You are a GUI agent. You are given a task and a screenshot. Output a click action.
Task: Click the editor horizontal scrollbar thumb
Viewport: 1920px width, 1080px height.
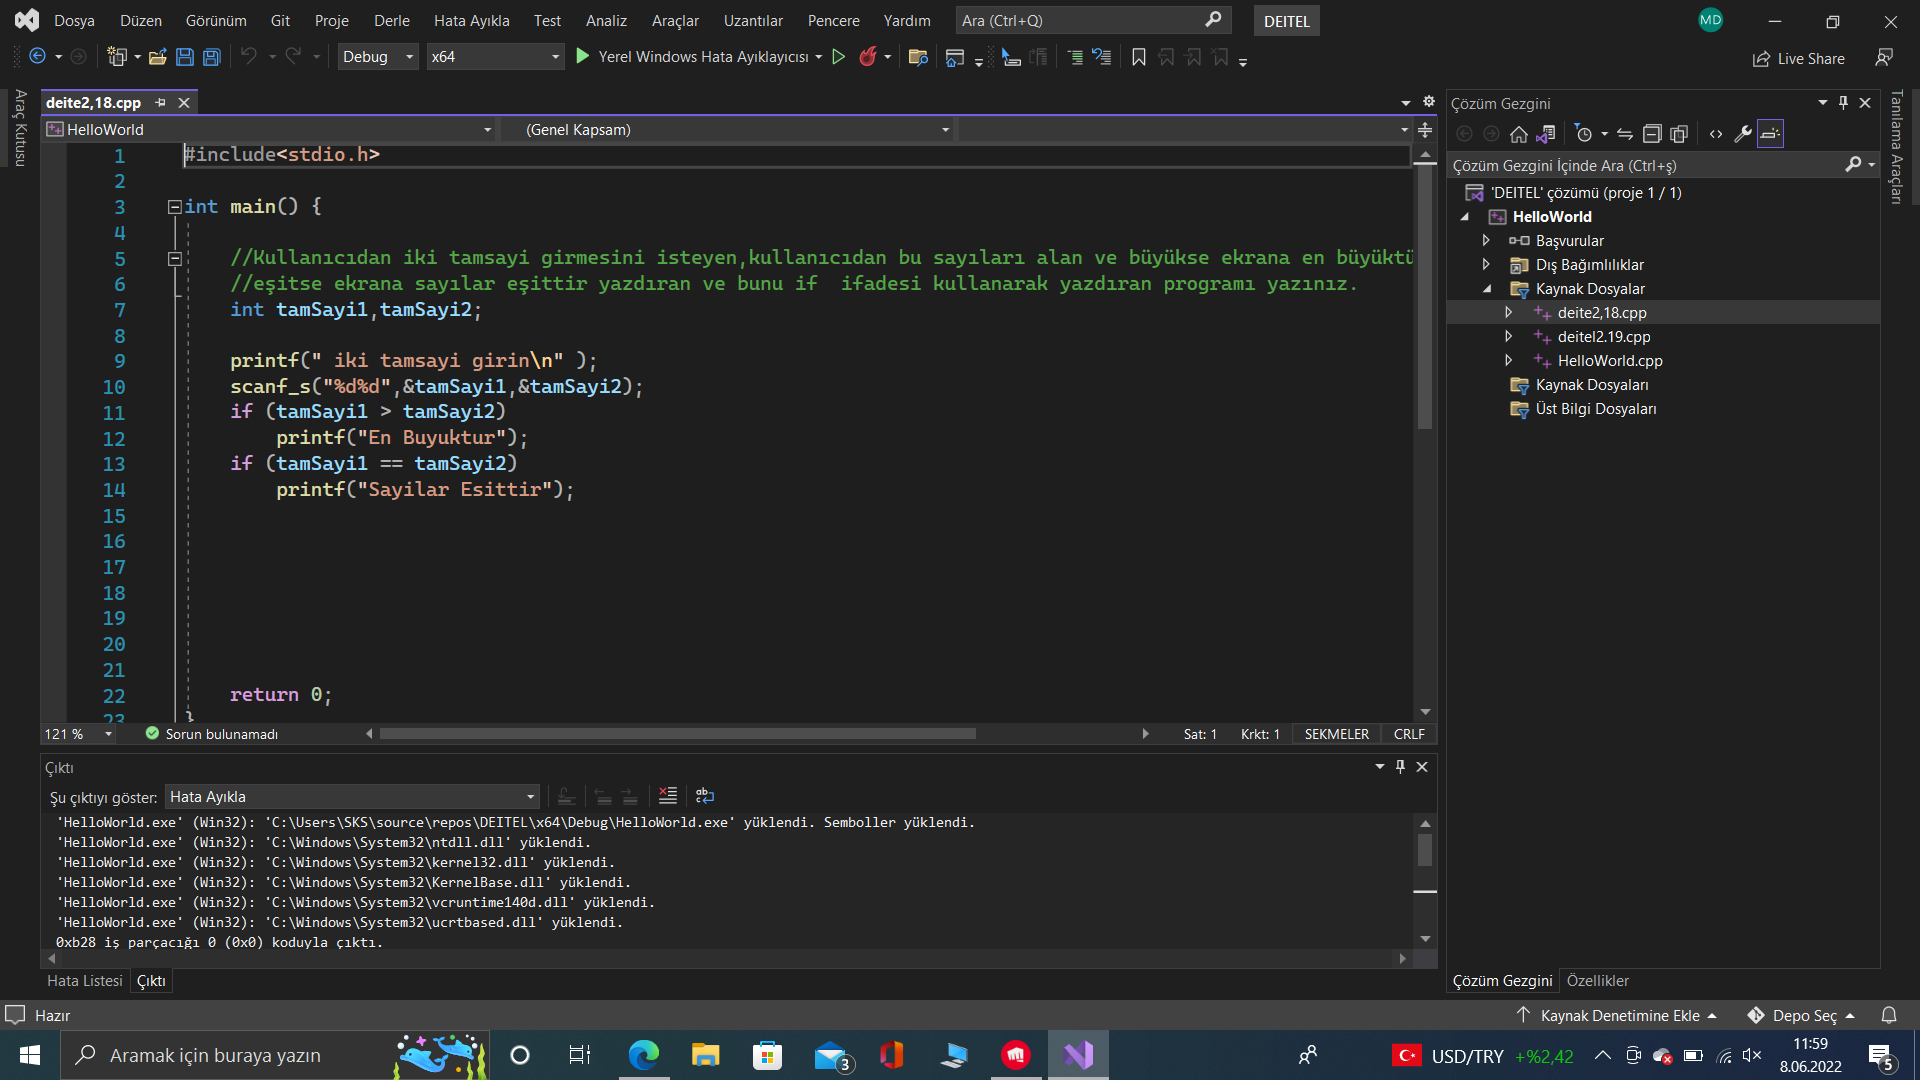677,734
